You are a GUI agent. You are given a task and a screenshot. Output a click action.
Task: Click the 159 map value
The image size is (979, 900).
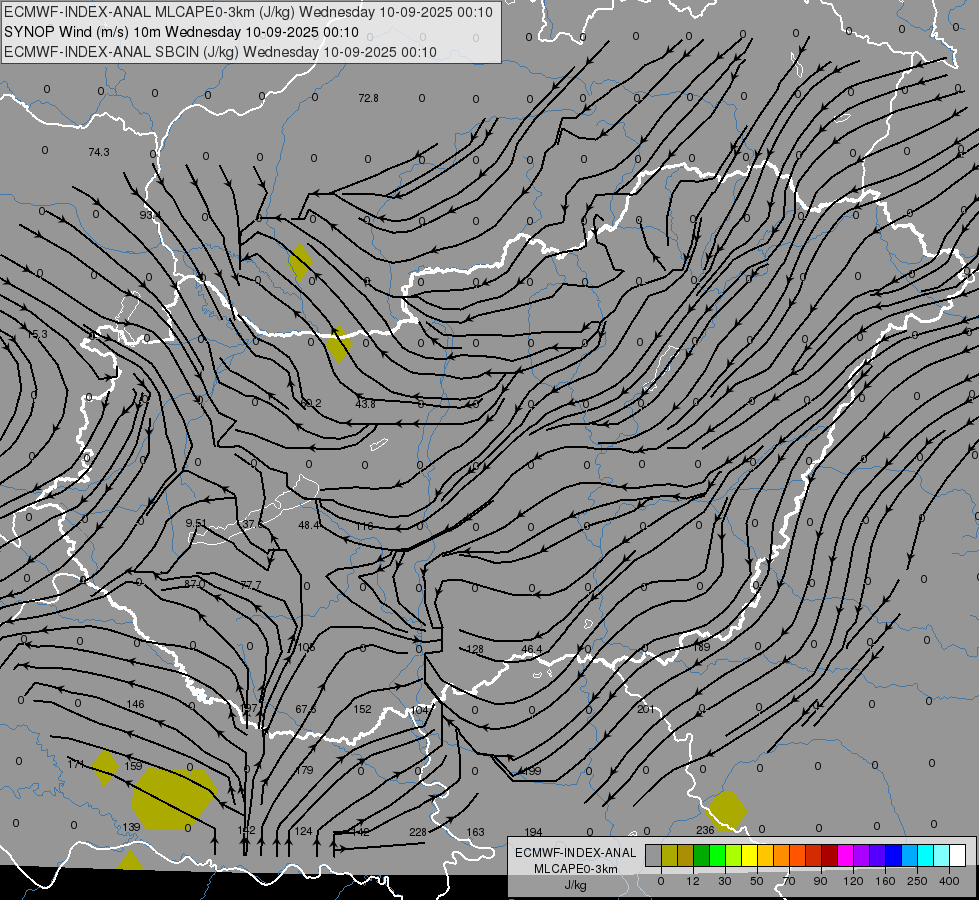[134, 766]
